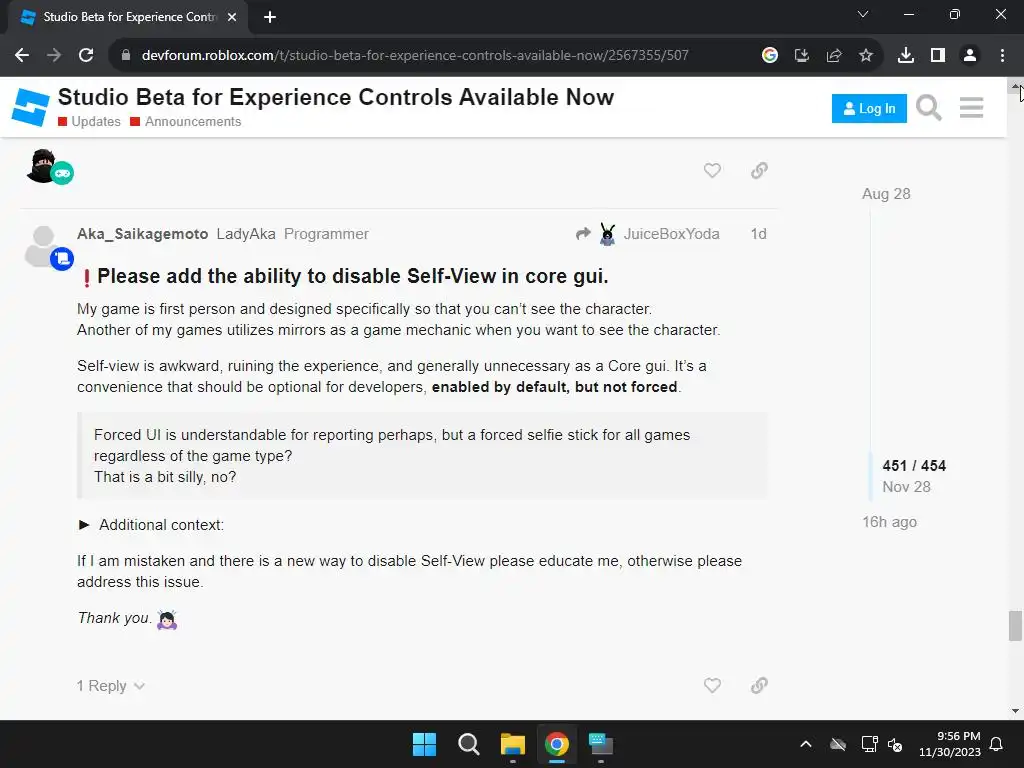1024x768 pixels.
Task: Click the LadyAka display name
Action: pos(246,234)
